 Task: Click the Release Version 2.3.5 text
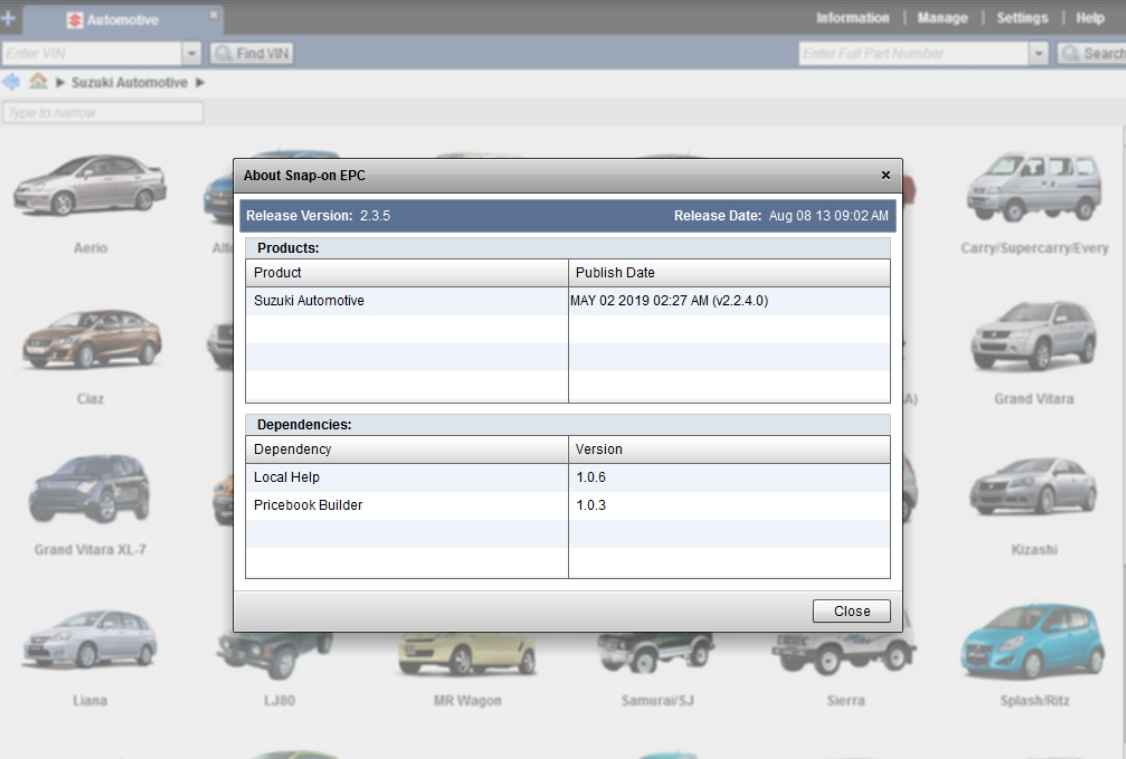point(318,215)
